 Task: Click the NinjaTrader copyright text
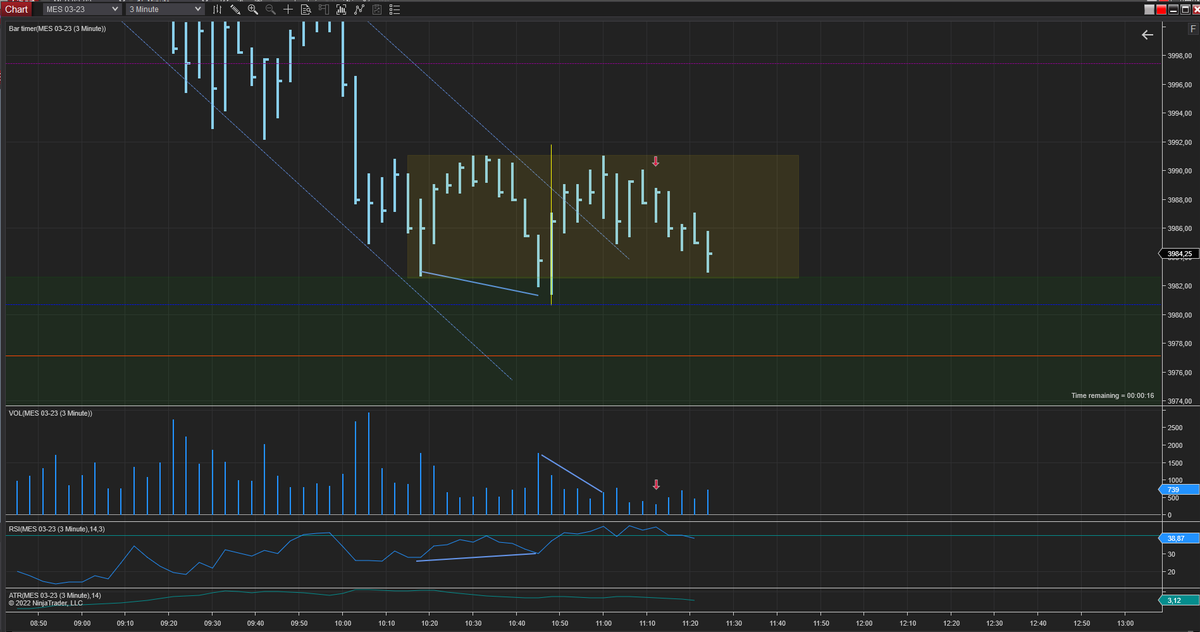(x=46, y=603)
